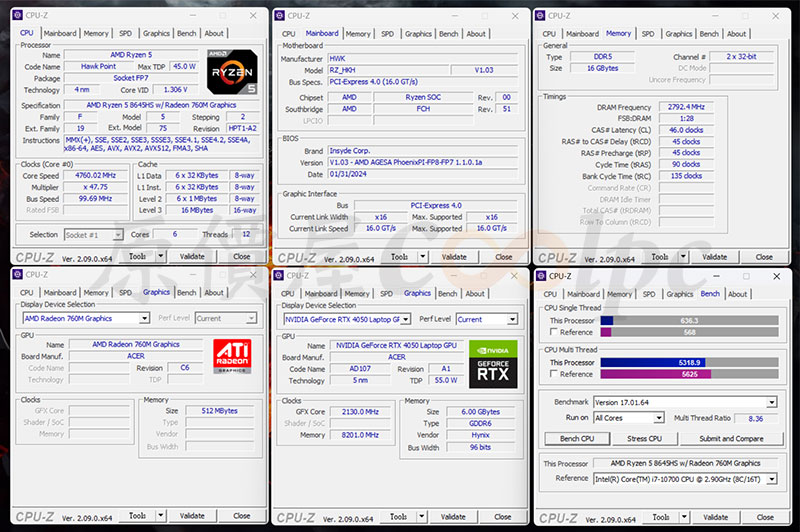
Task: Open CPU tab in Bench window
Action: (x=550, y=294)
